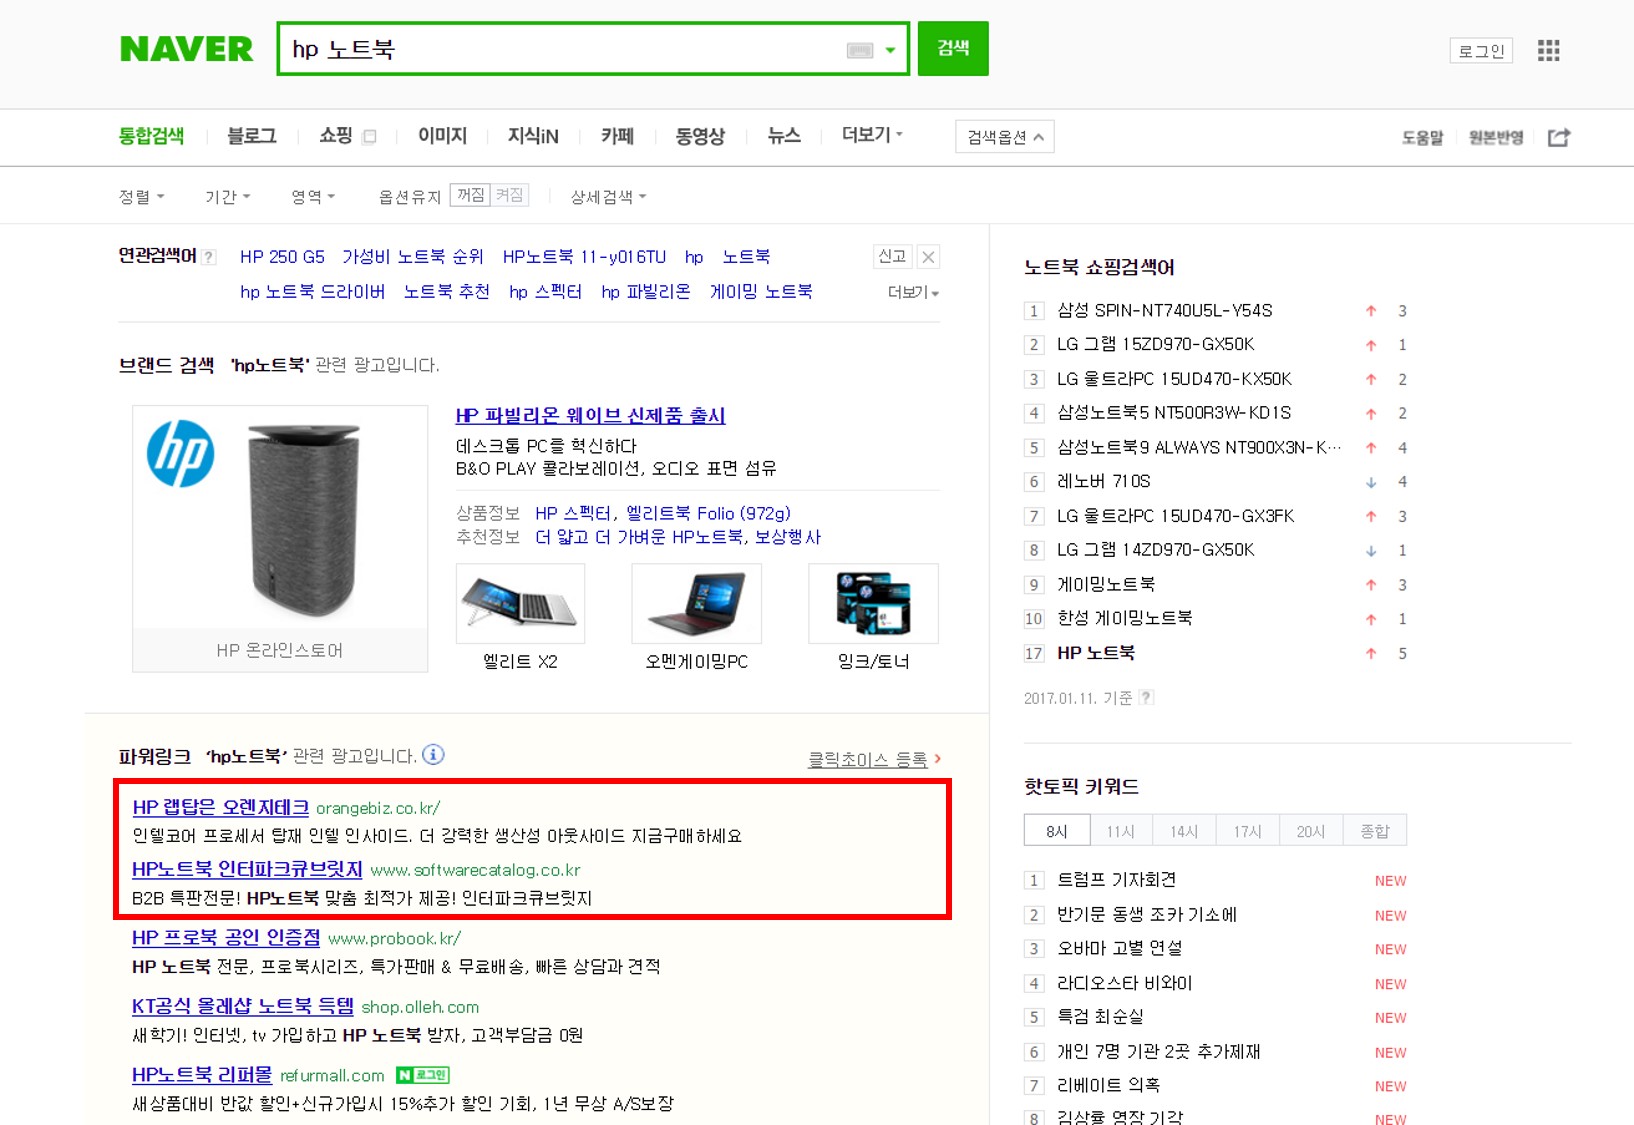
Task: Open the 클릭초이스 등록 link
Action: pos(874,759)
